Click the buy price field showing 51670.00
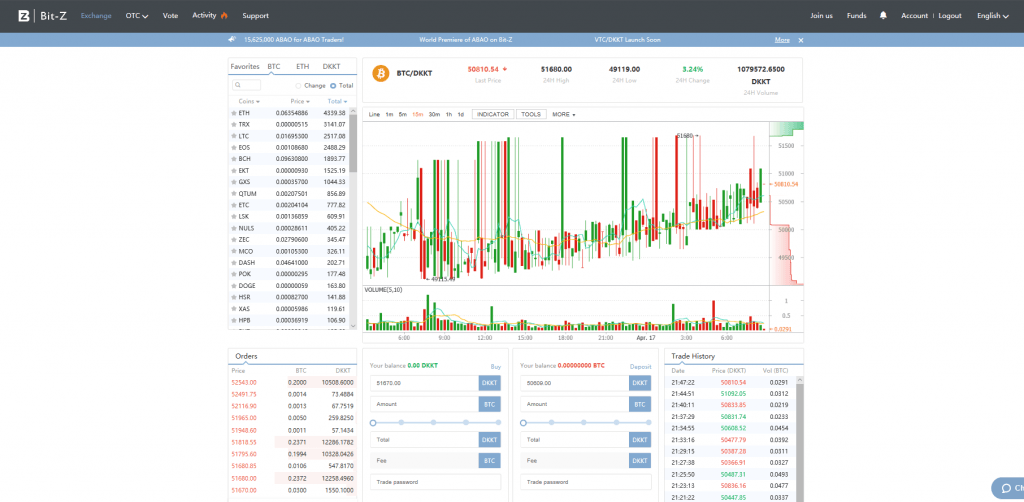 424,383
